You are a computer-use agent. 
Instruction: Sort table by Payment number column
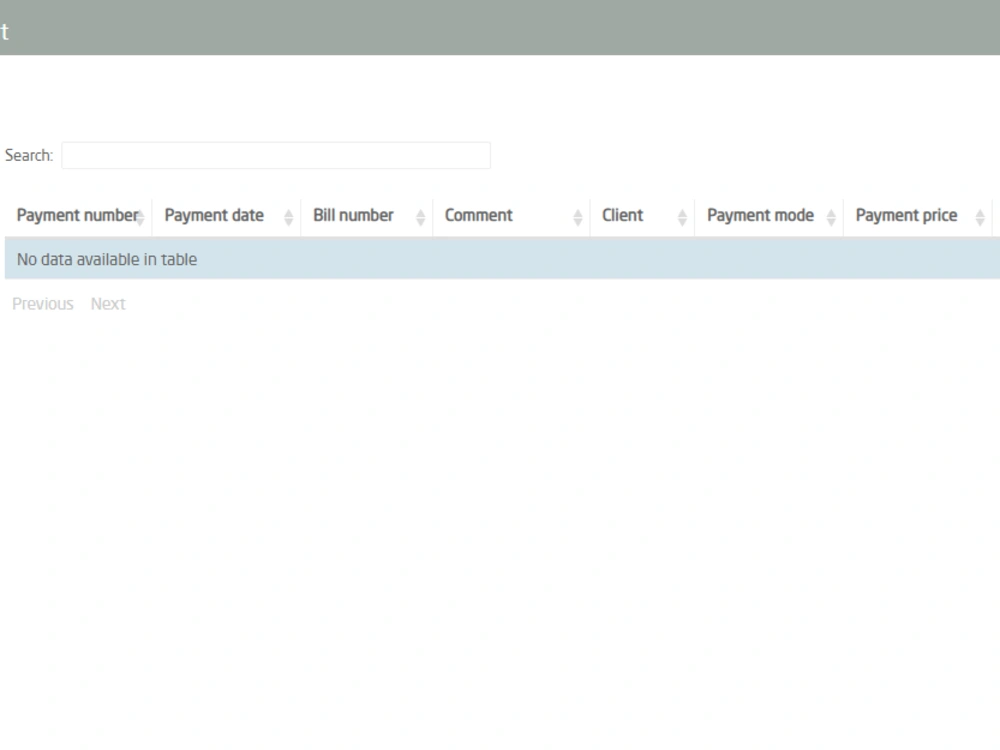point(78,216)
